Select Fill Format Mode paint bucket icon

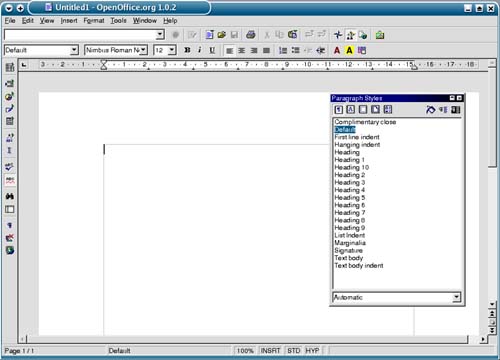point(430,110)
